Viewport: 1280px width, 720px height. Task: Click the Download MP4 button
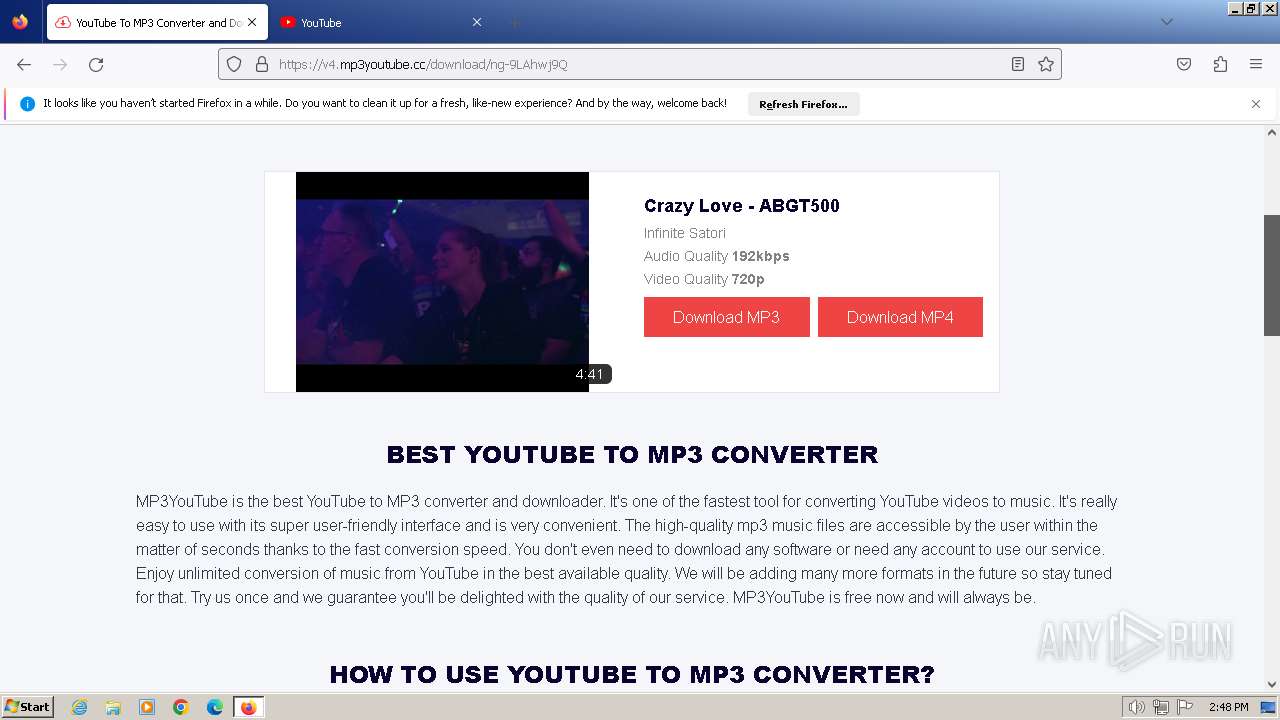900,317
